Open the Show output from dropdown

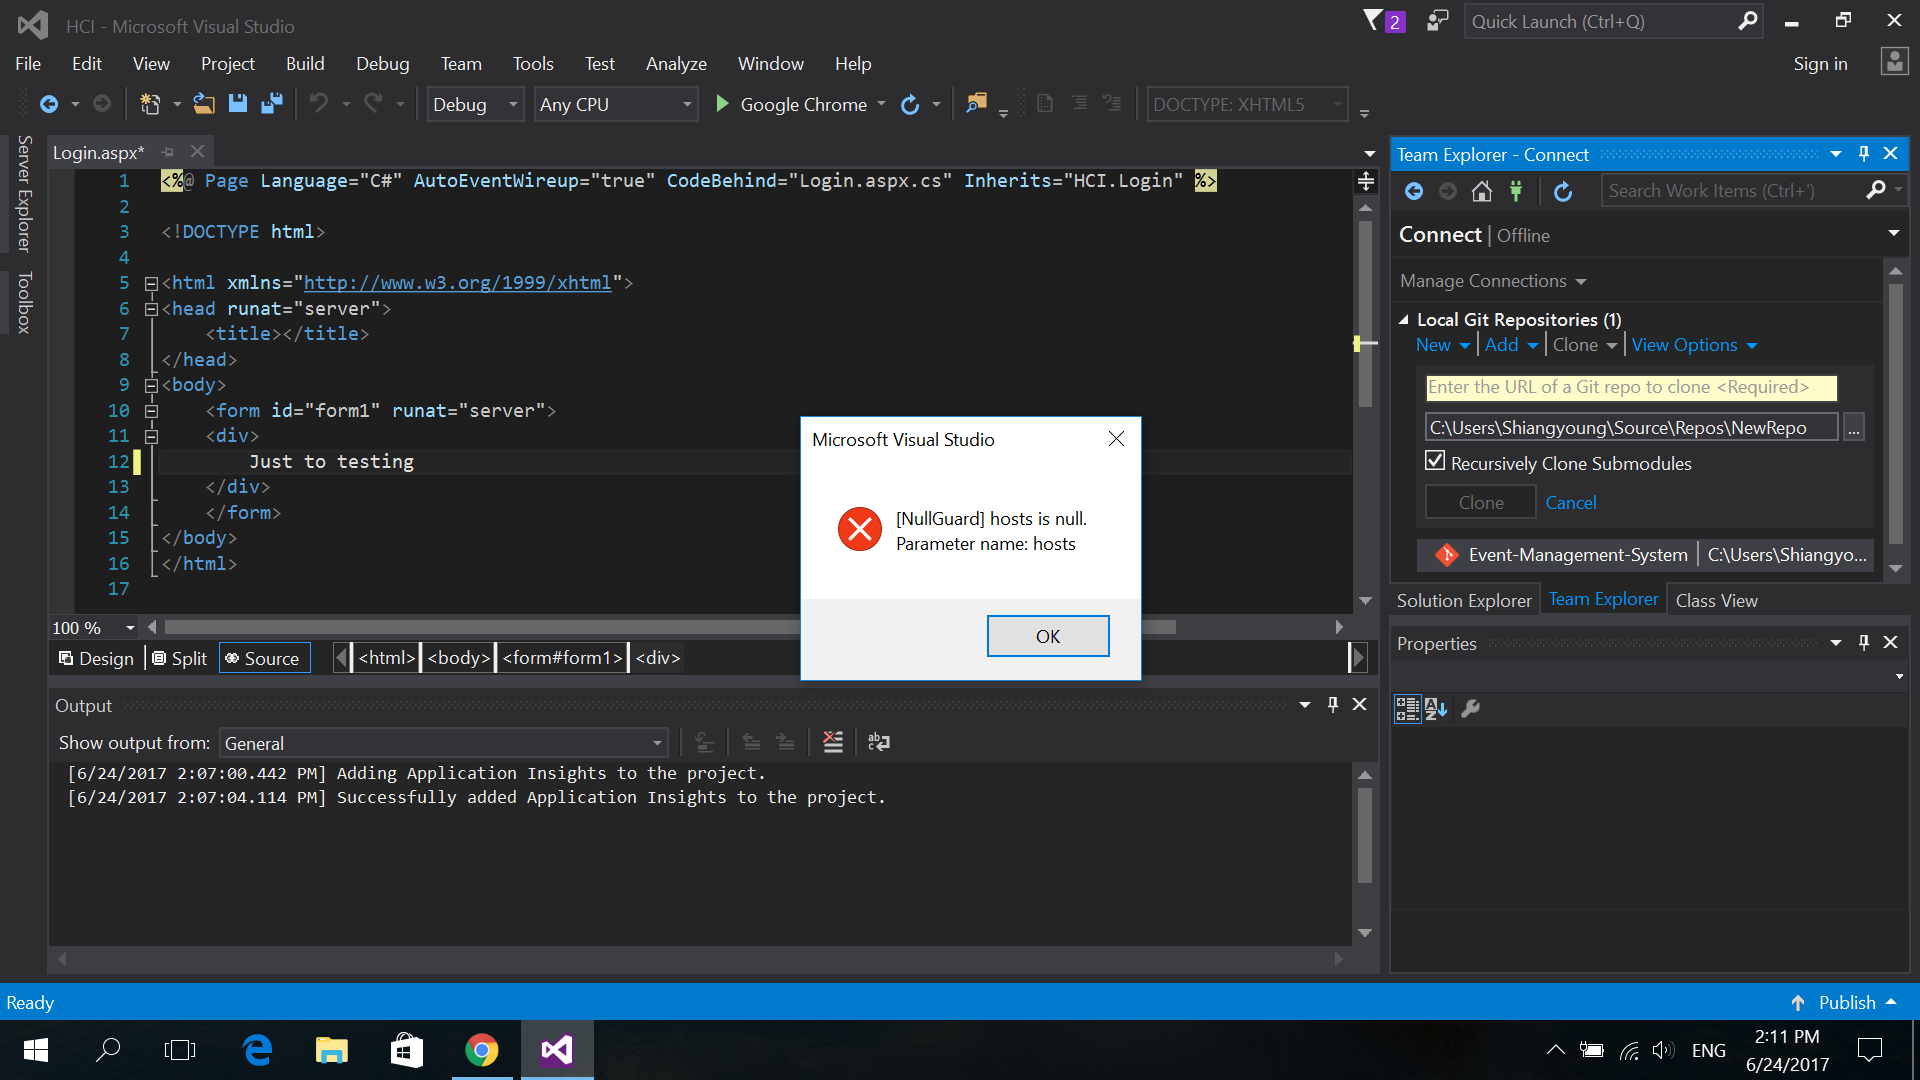(655, 742)
